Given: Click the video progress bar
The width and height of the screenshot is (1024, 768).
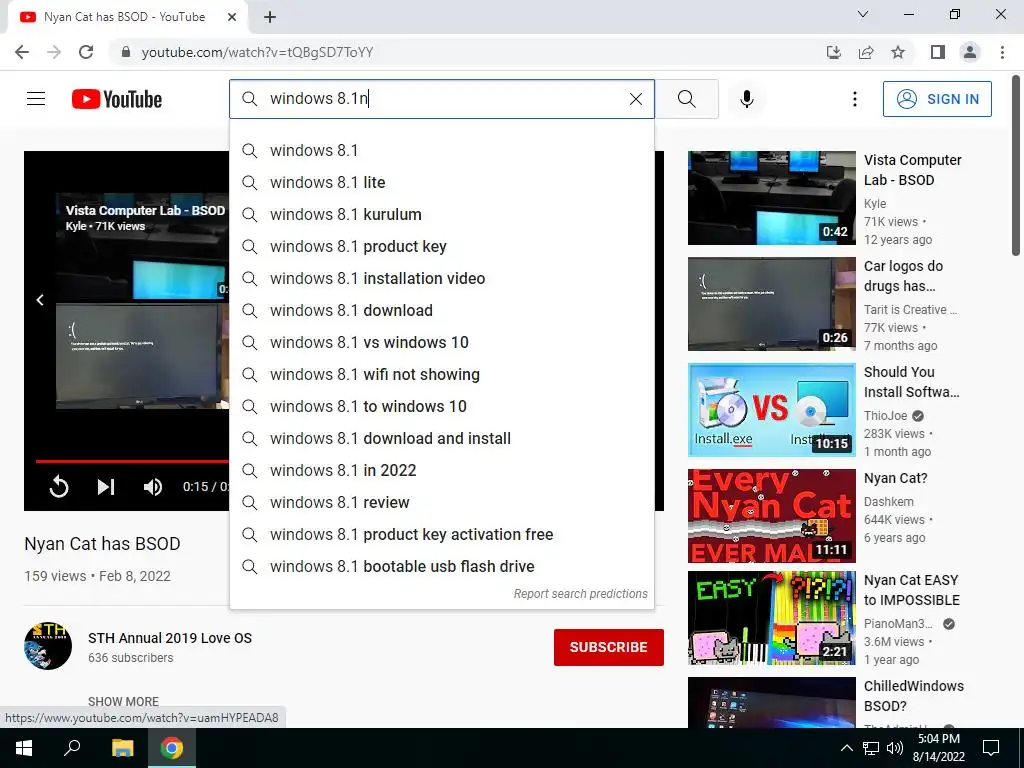Looking at the screenshot, I should click(132, 461).
